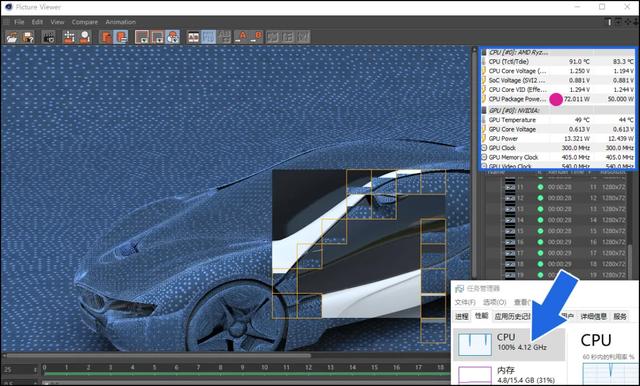Open the 文件(F) menu in Task Manager

[x=465, y=302]
